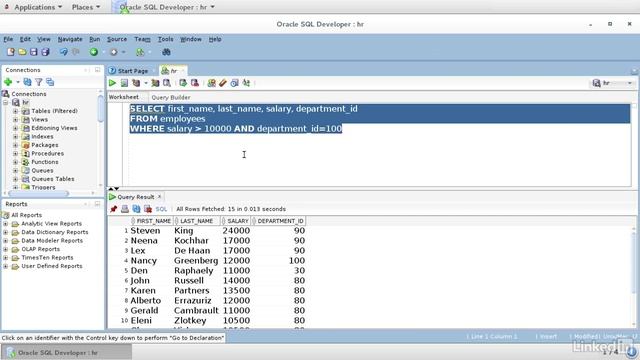Expand the OLAP Reports folder
This screenshot has width=640, height=360.
[5, 249]
